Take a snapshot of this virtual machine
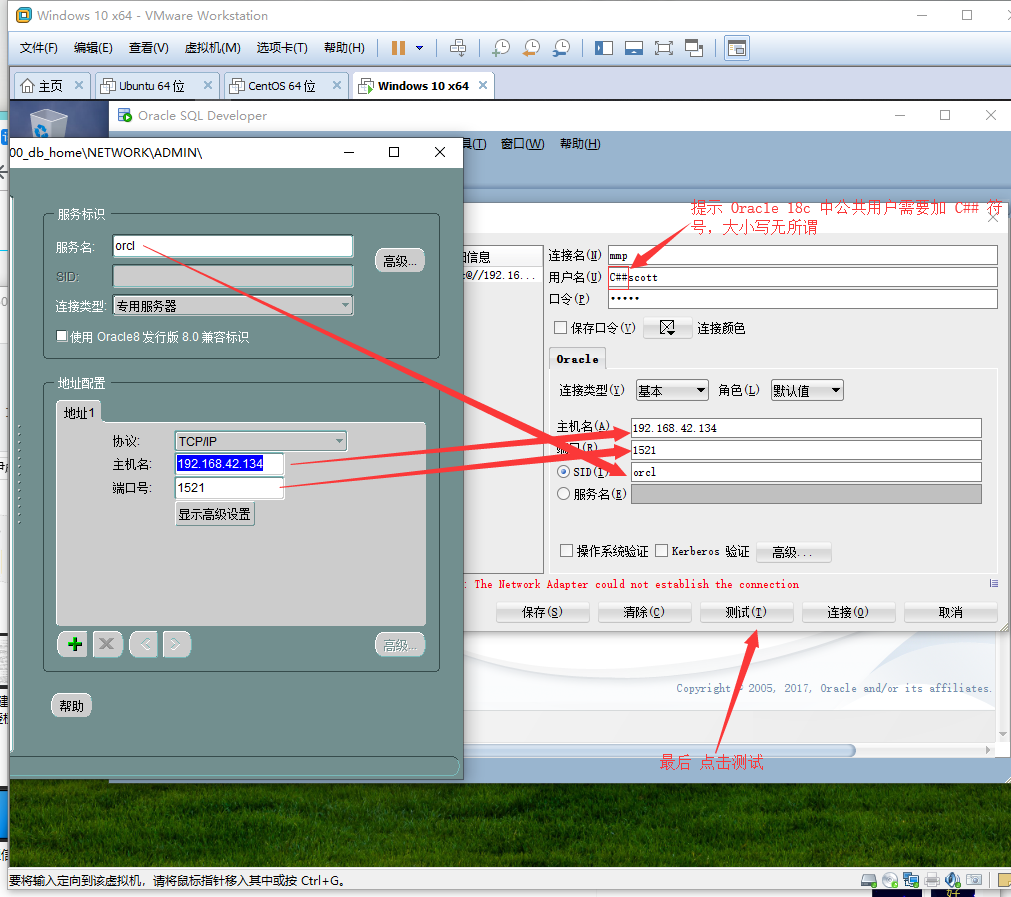 (500, 48)
